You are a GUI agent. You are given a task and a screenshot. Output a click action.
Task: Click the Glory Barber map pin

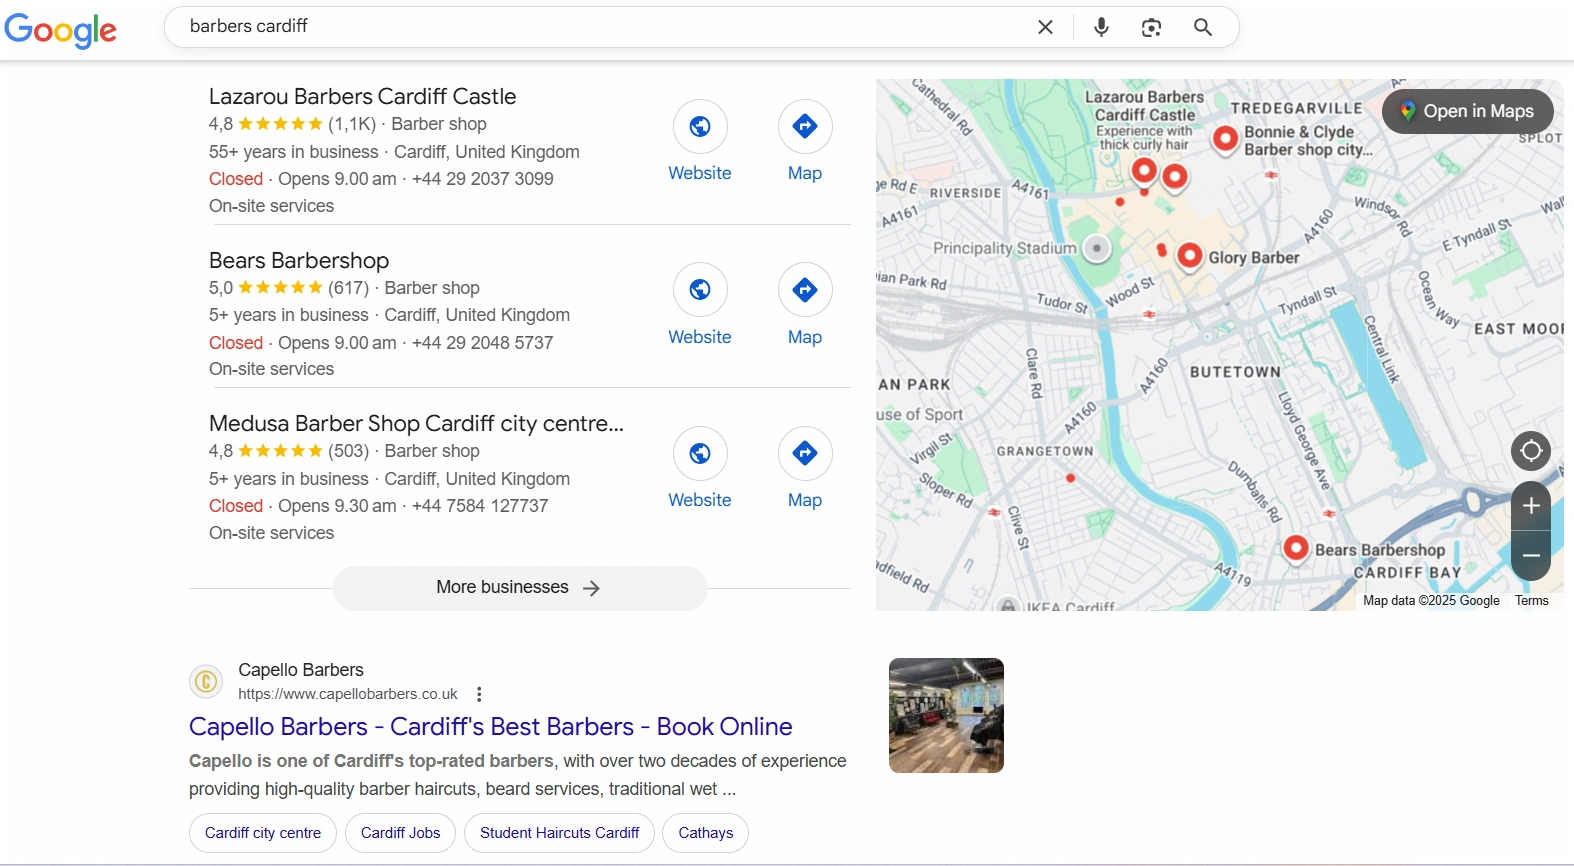coord(1189,257)
